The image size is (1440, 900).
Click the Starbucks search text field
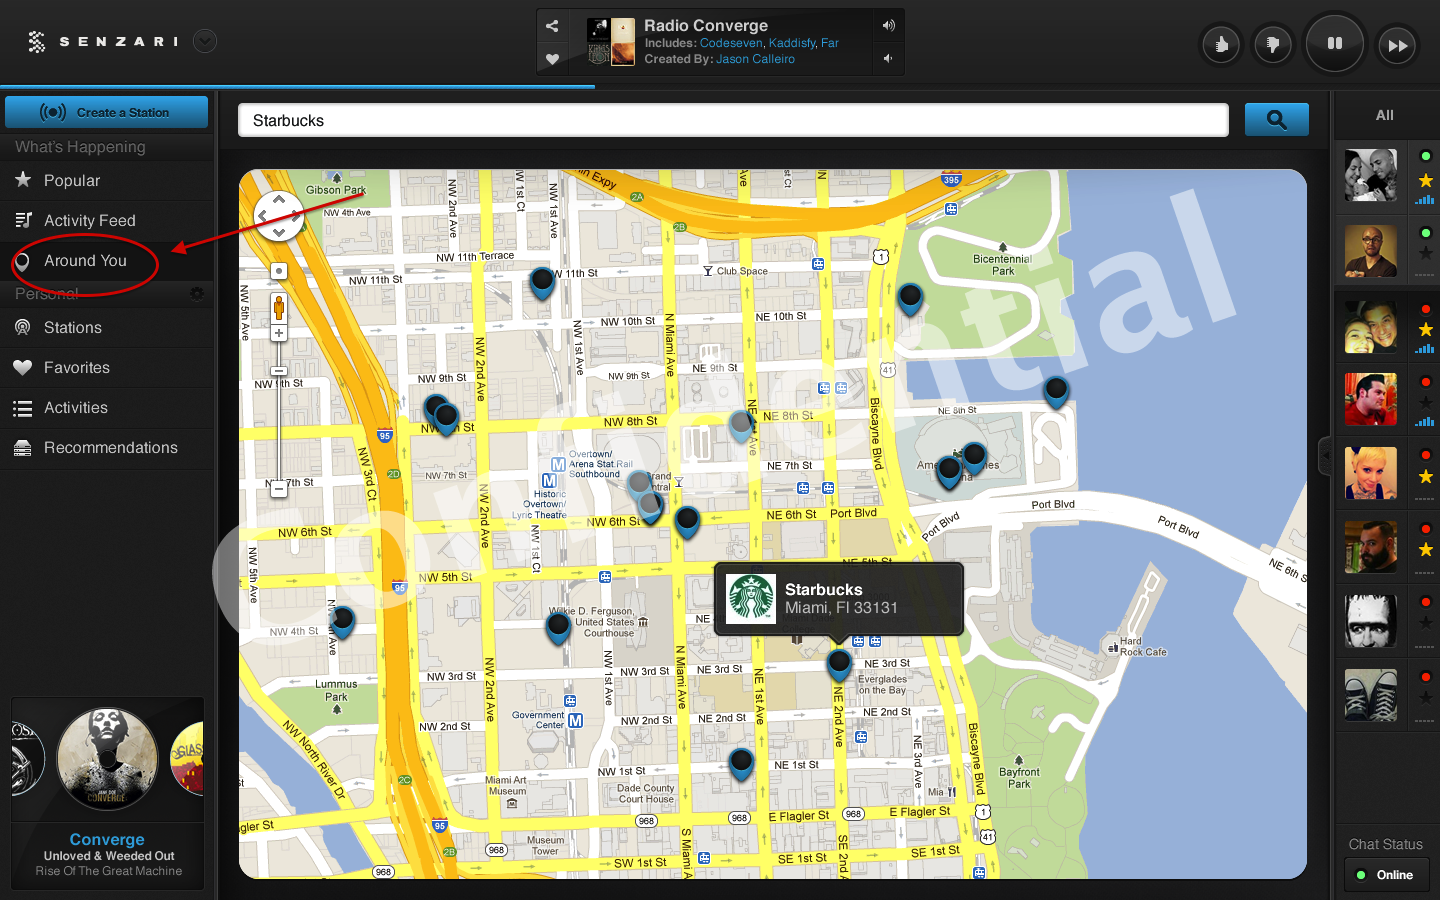coord(732,121)
